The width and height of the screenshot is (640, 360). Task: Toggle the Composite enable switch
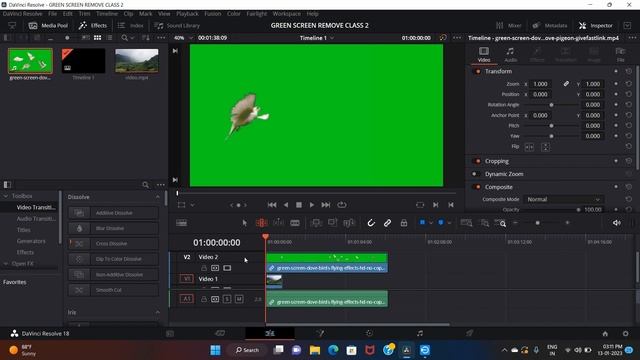[x=477, y=187]
